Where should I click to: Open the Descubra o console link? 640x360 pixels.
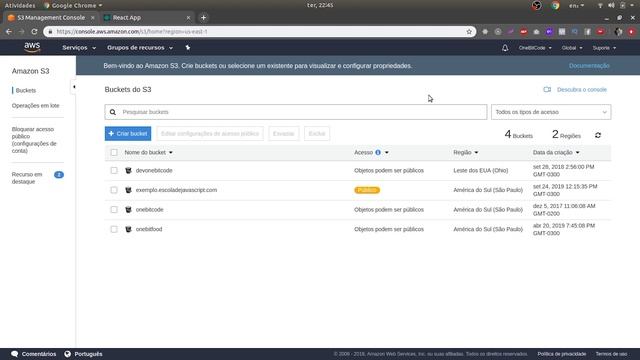pyautogui.click(x=582, y=89)
